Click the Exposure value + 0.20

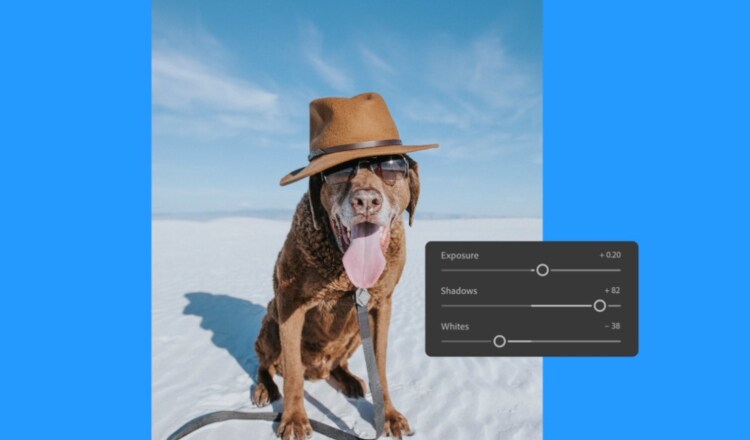click(x=610, y=255)
